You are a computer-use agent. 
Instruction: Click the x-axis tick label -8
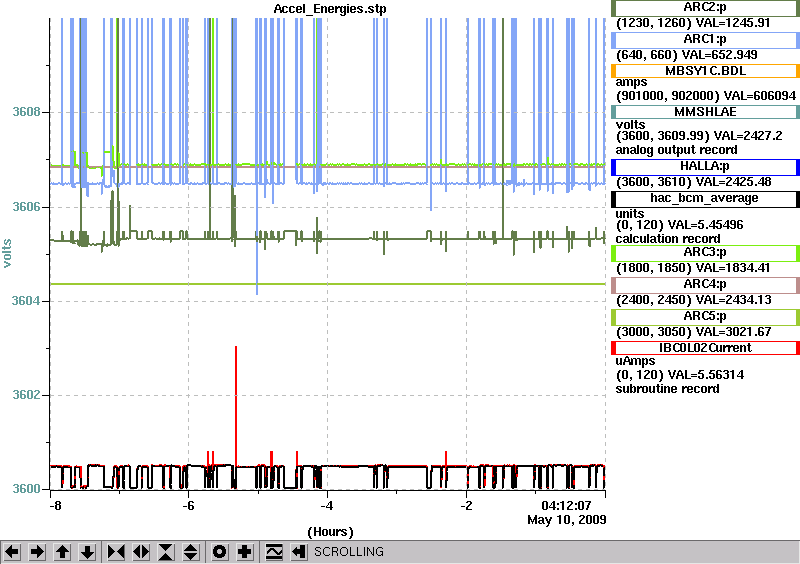coord(55,506)
